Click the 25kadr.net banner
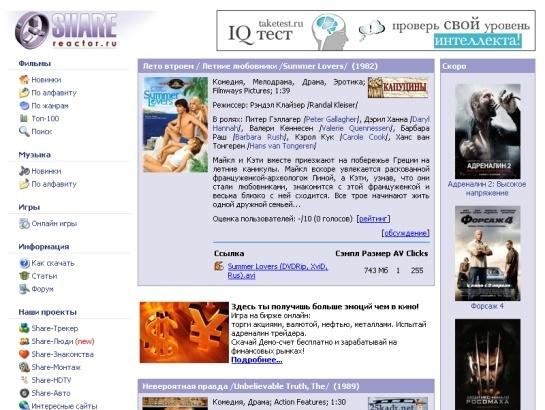545x410 pixels. point(398,404)
